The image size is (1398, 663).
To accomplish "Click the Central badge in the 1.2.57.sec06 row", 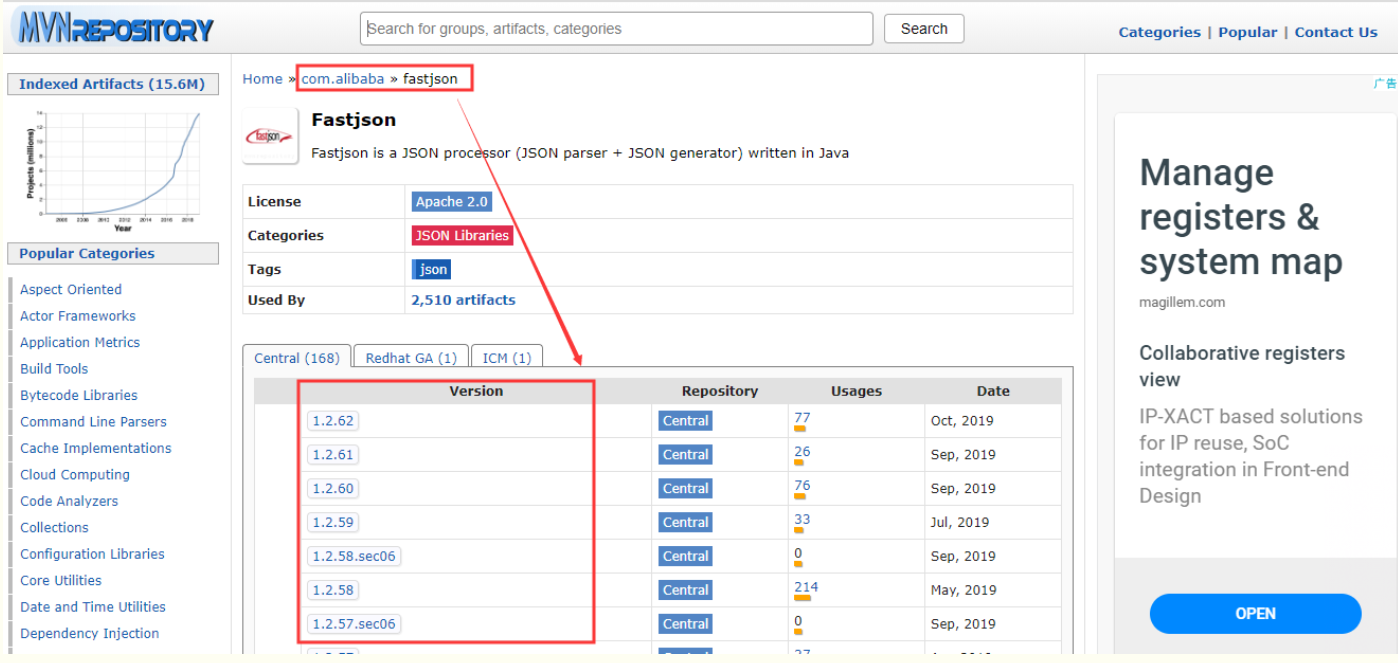I will click(686, 624).
